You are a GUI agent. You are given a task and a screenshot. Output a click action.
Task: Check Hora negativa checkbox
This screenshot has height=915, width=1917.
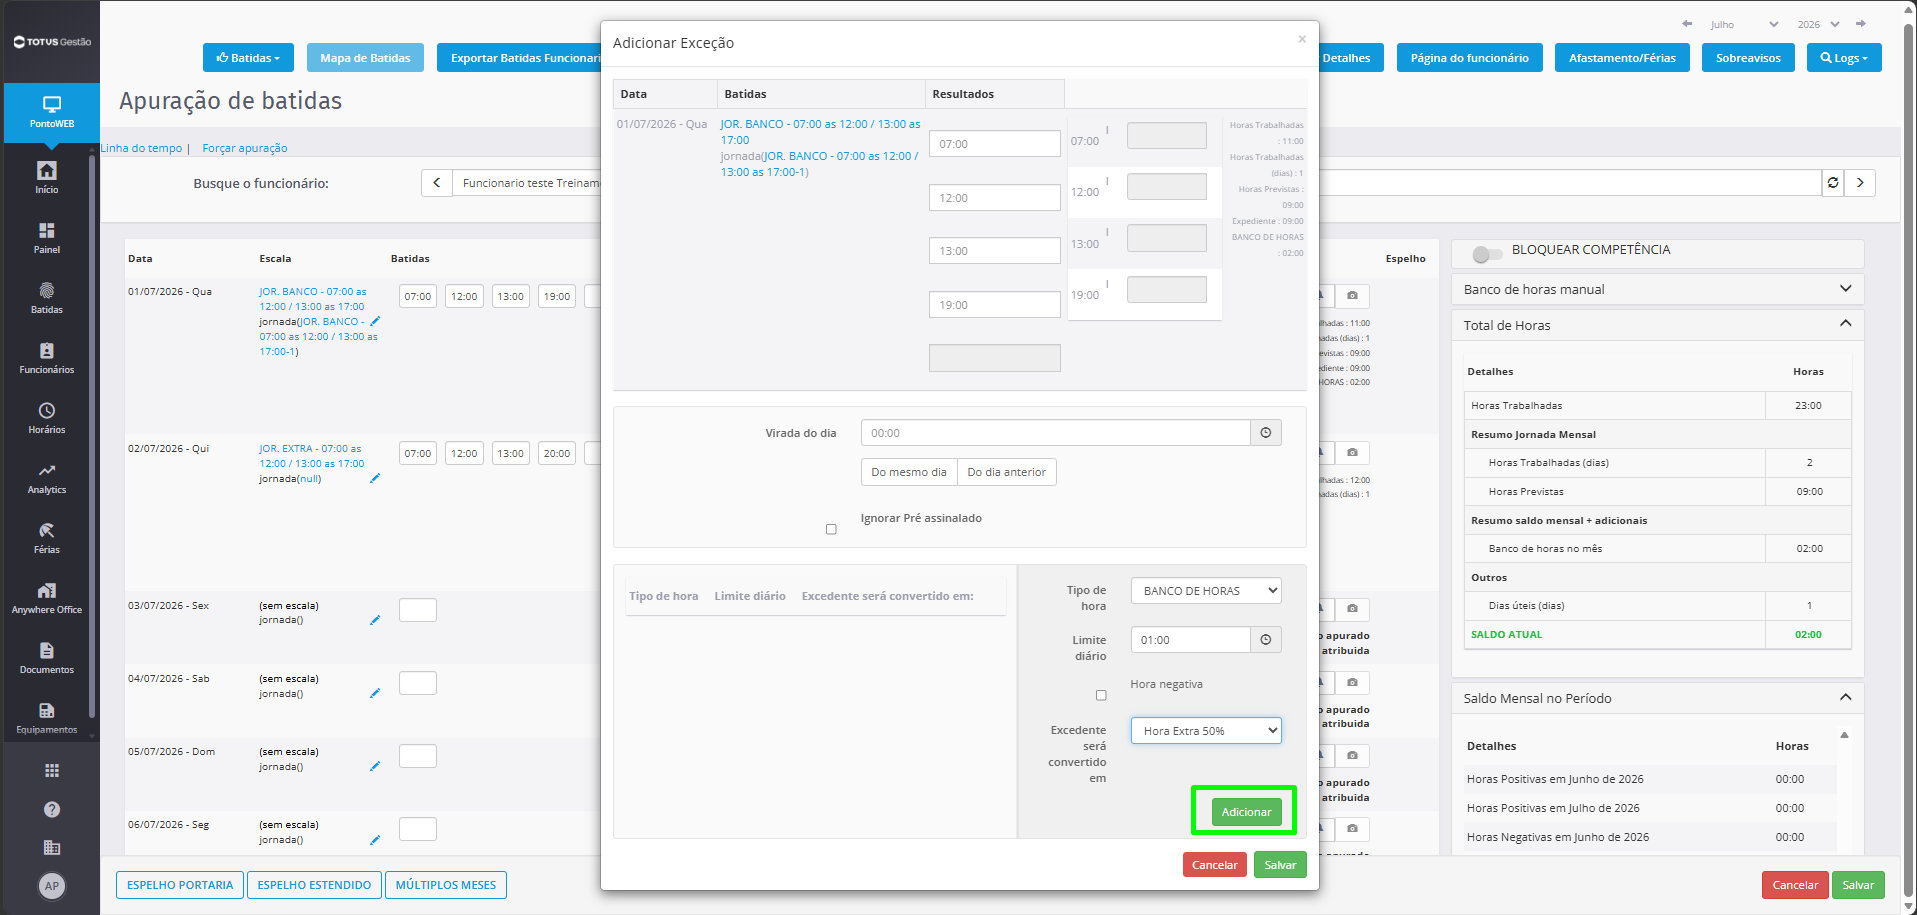tap(1101, 695)
